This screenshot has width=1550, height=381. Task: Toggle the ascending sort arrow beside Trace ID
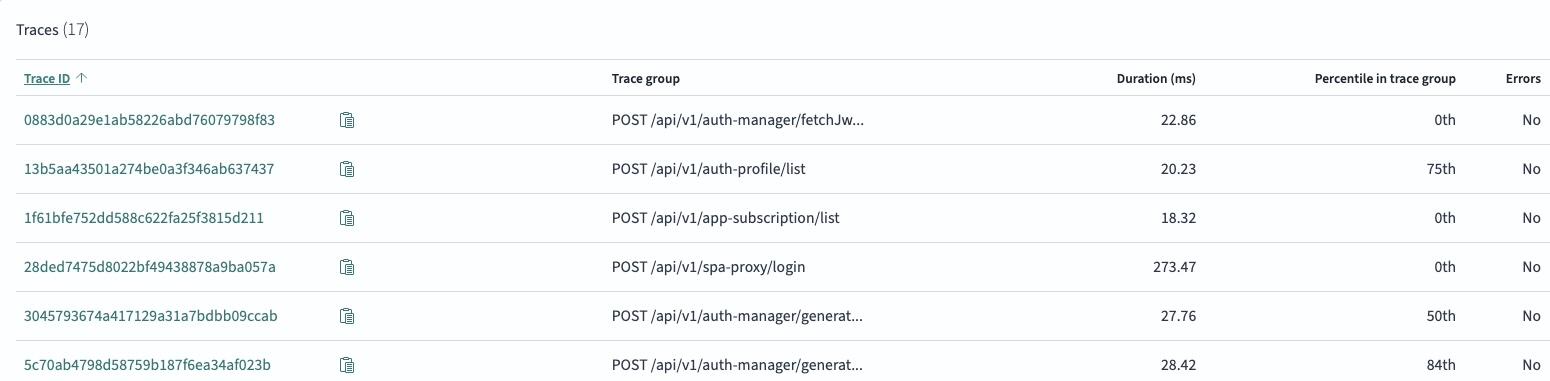click(x=81, y=78)
